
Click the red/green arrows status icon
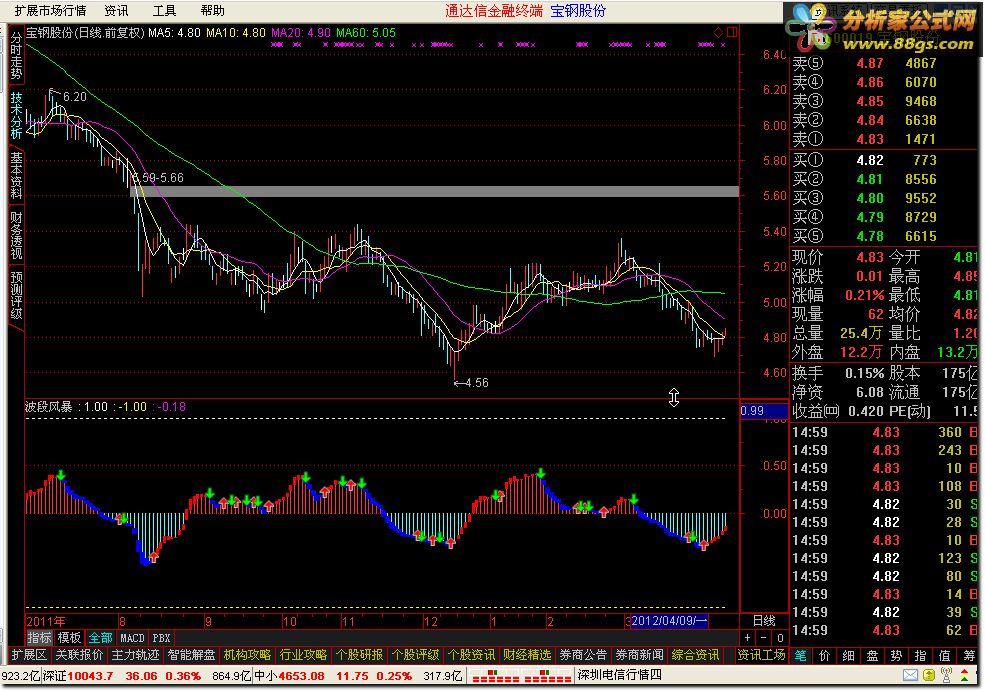(x=964, y=675)
